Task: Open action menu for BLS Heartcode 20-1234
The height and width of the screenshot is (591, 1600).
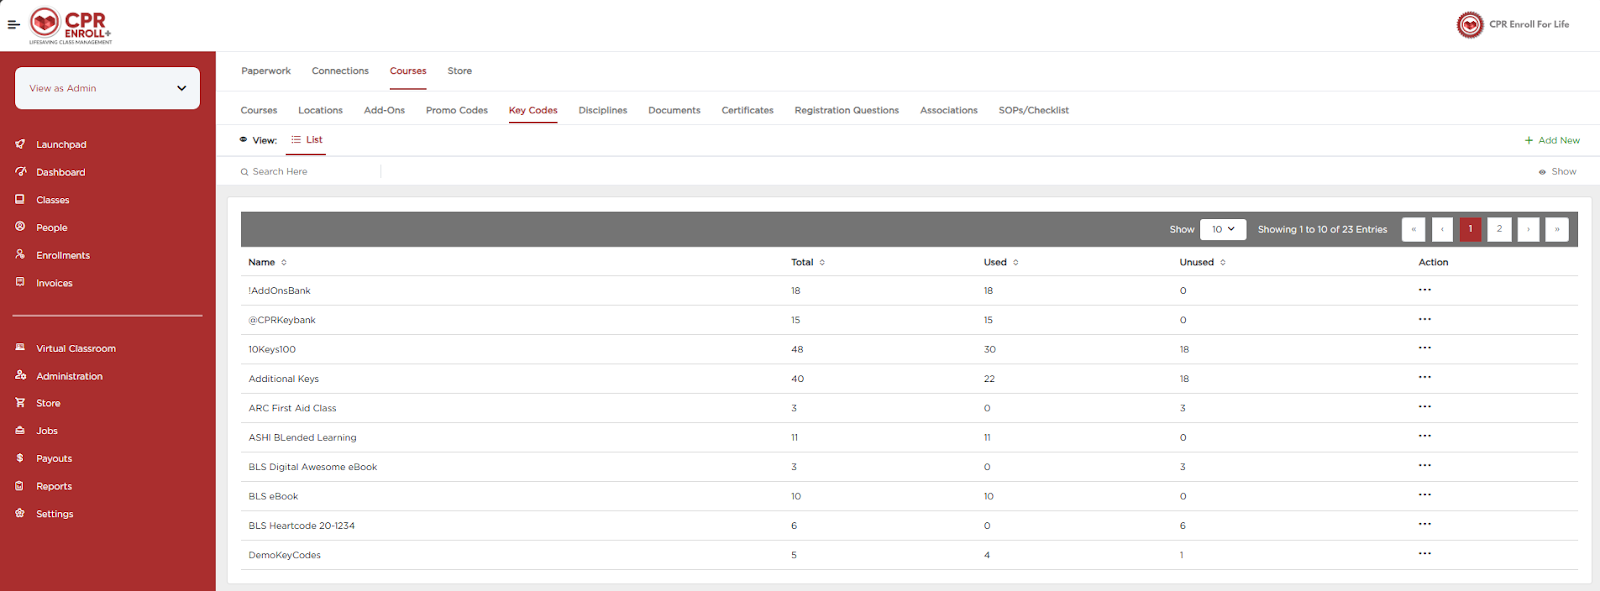Action: 1424,524
